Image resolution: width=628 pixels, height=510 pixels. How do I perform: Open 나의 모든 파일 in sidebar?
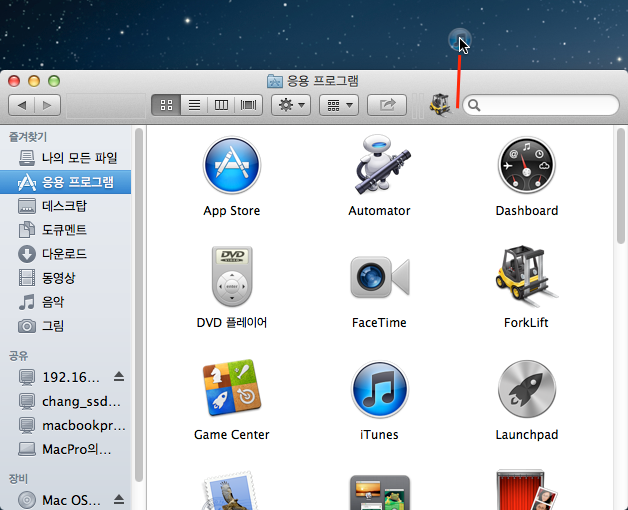(66, 158)
